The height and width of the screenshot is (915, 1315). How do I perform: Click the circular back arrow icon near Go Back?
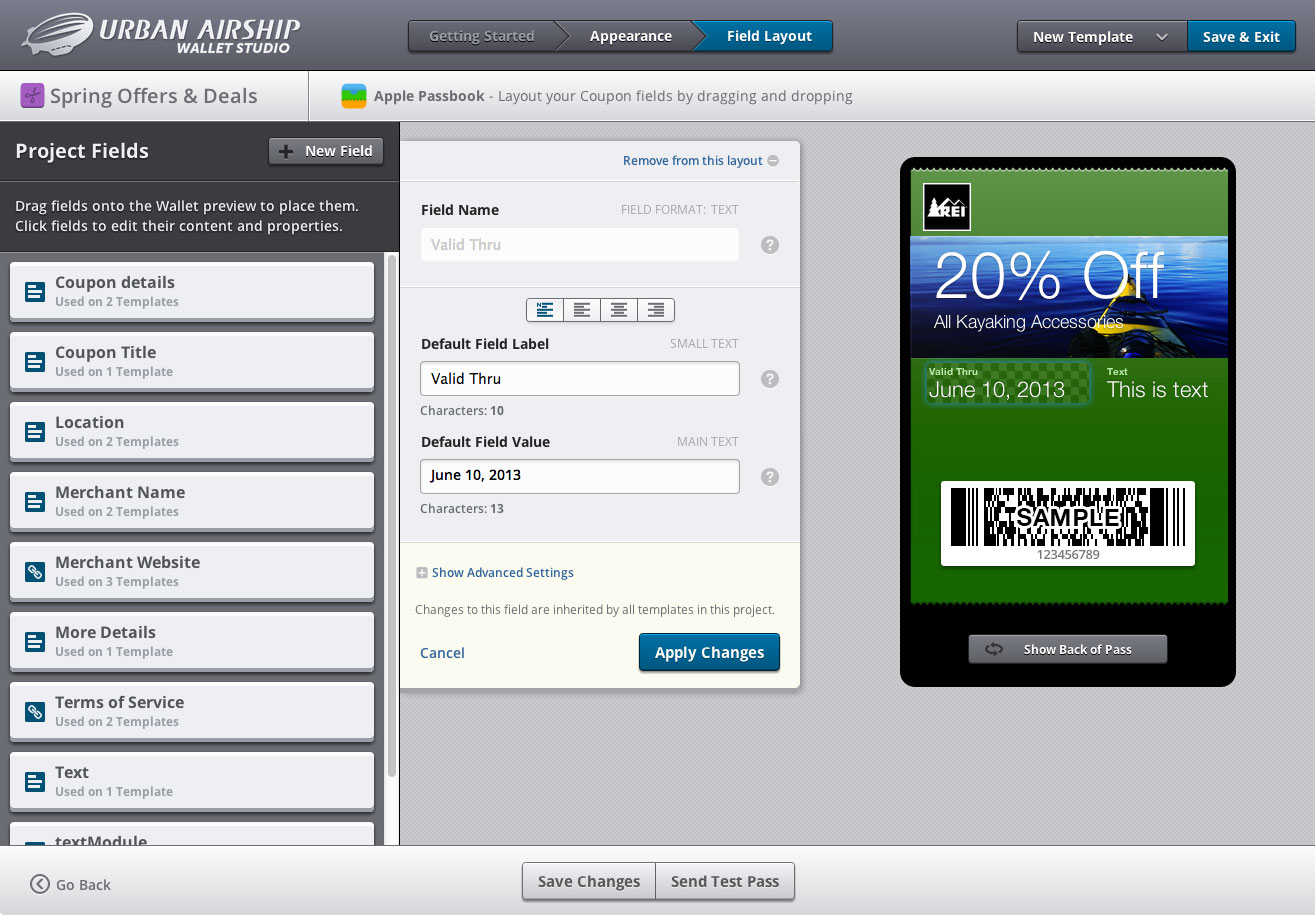click(40, 884)
